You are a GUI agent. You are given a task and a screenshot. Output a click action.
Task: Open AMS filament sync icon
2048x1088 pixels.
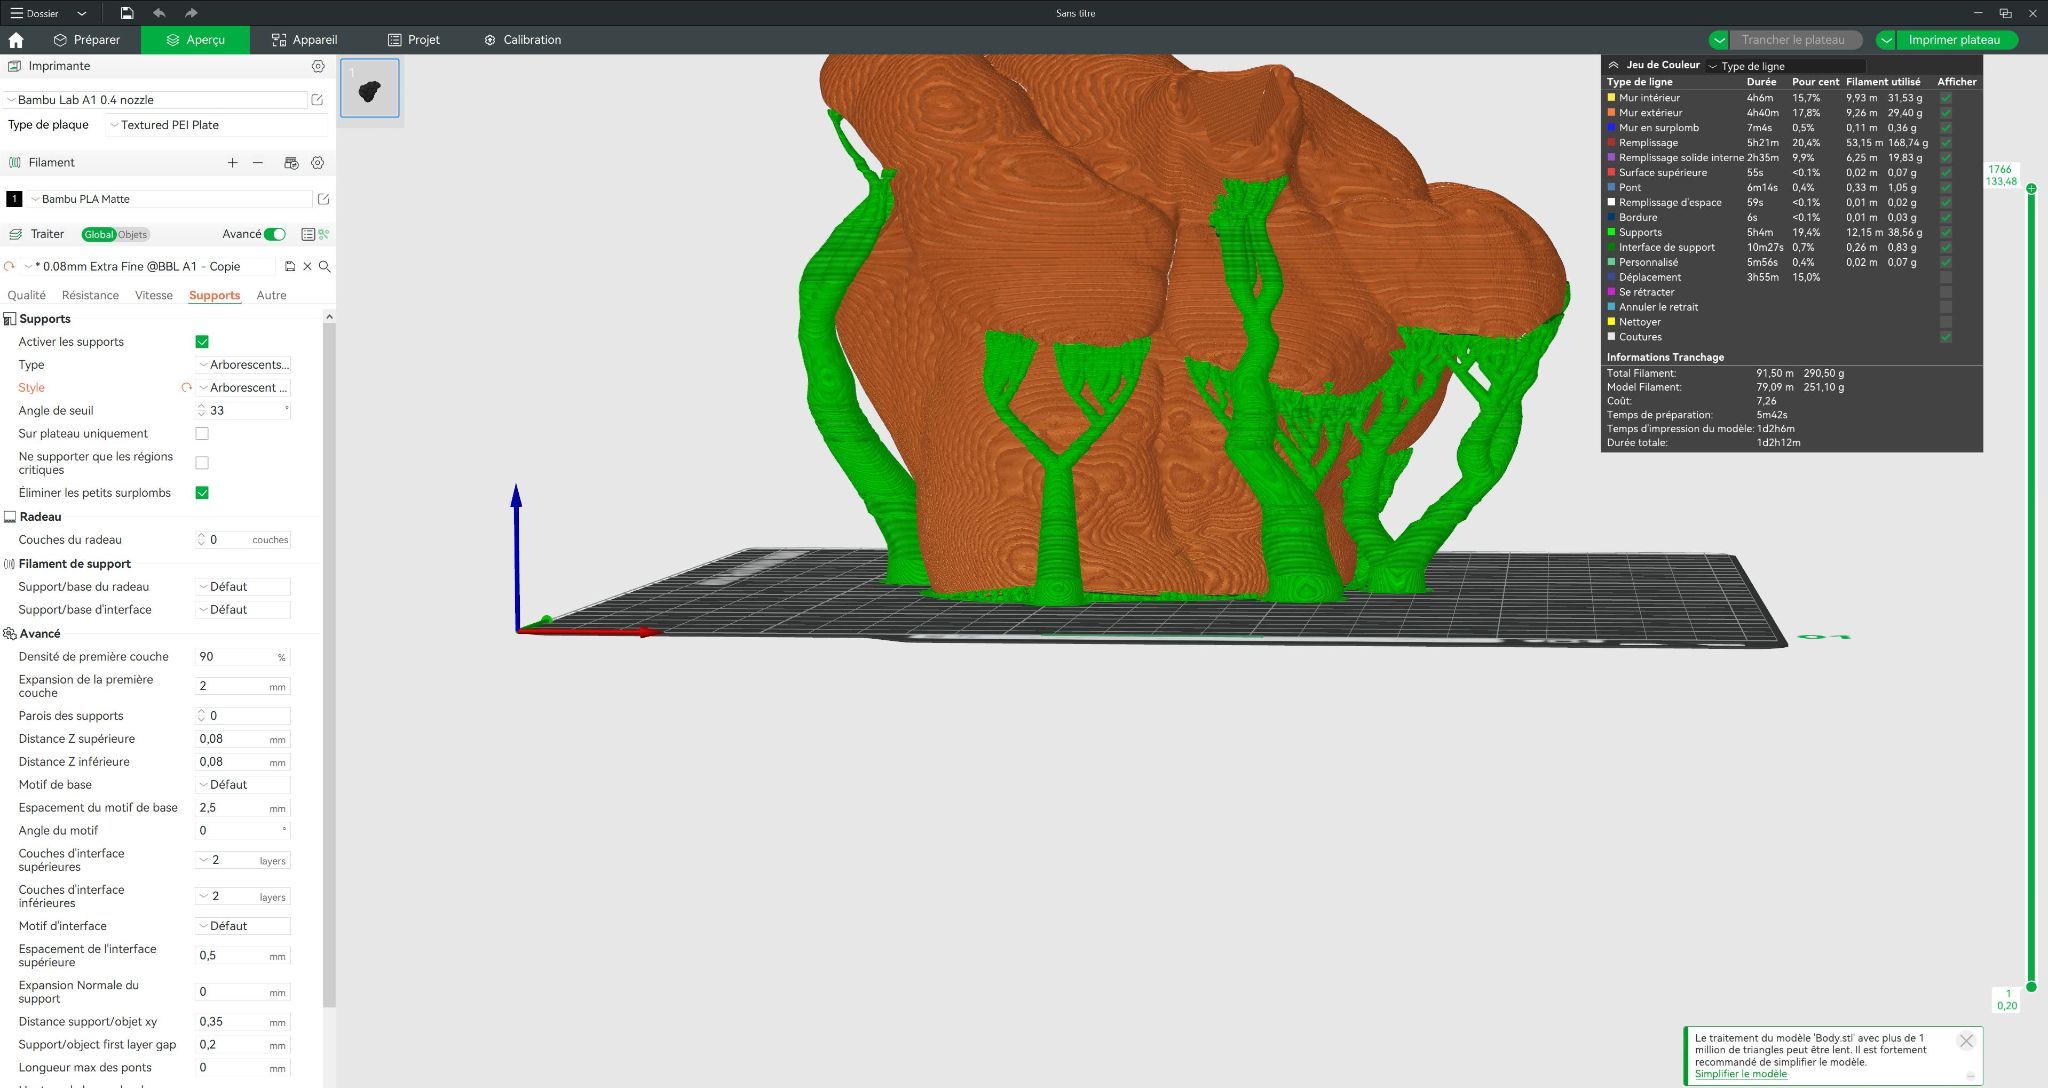(291, 162)
